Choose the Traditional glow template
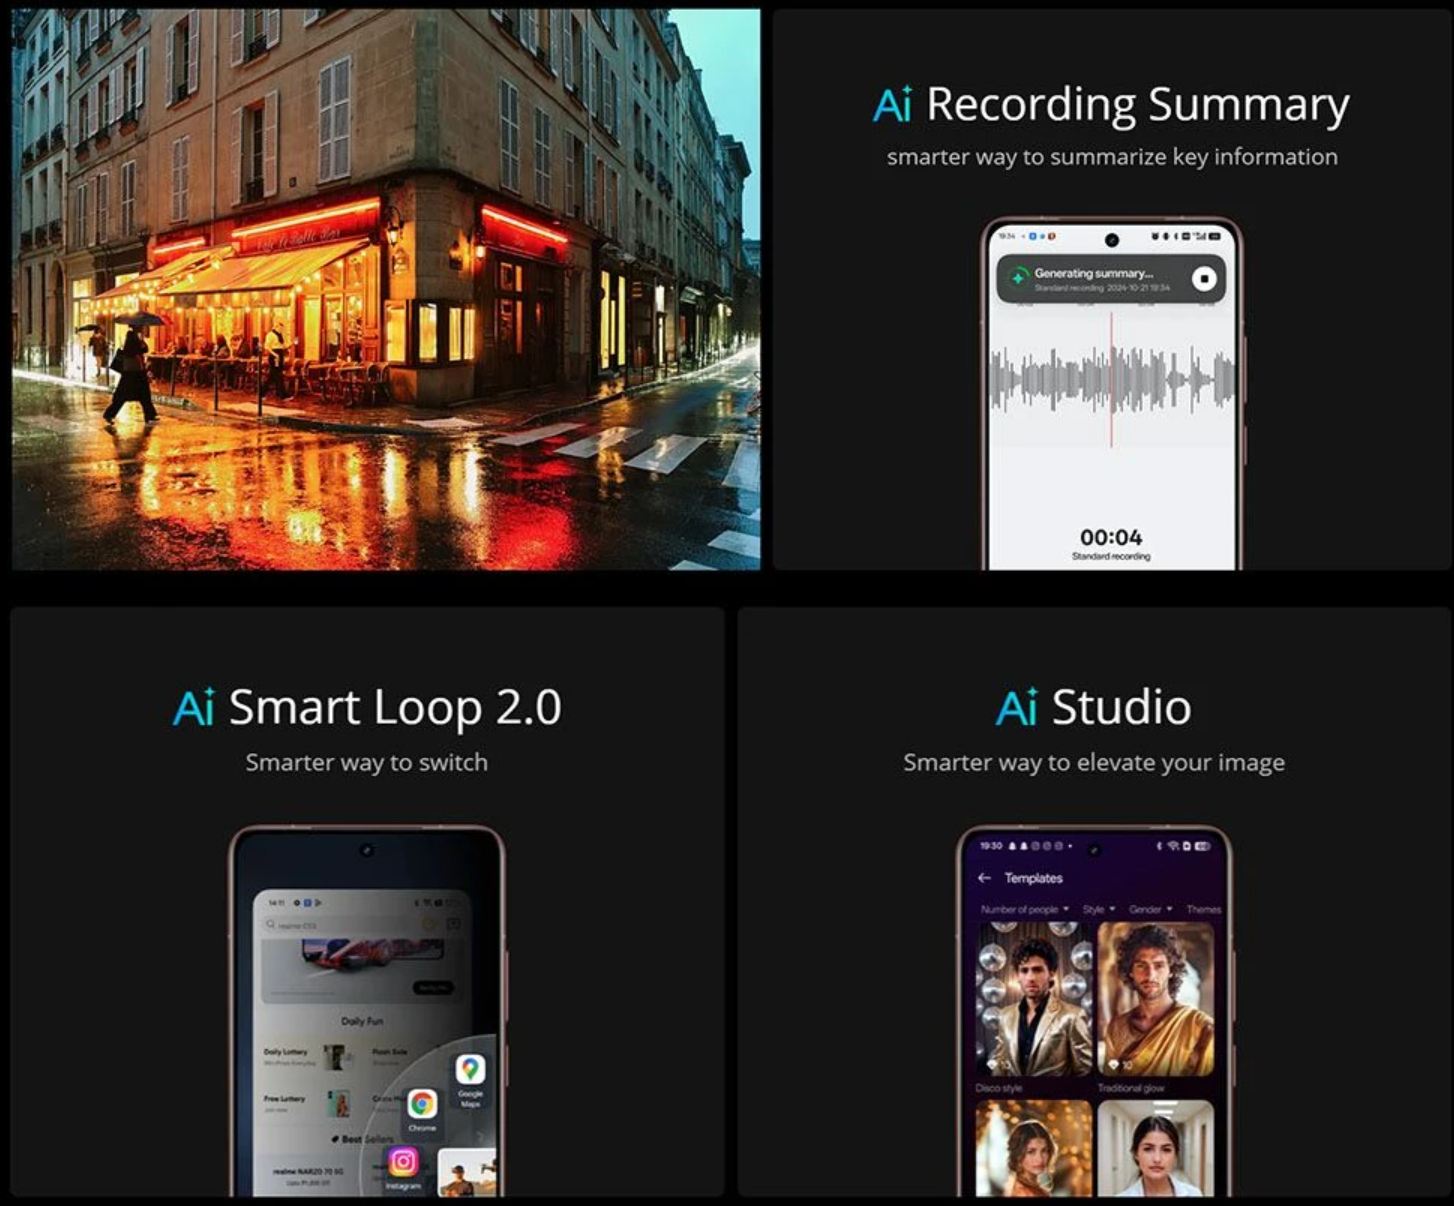Screen dimensions: 1454x1206 [1155, 999]
